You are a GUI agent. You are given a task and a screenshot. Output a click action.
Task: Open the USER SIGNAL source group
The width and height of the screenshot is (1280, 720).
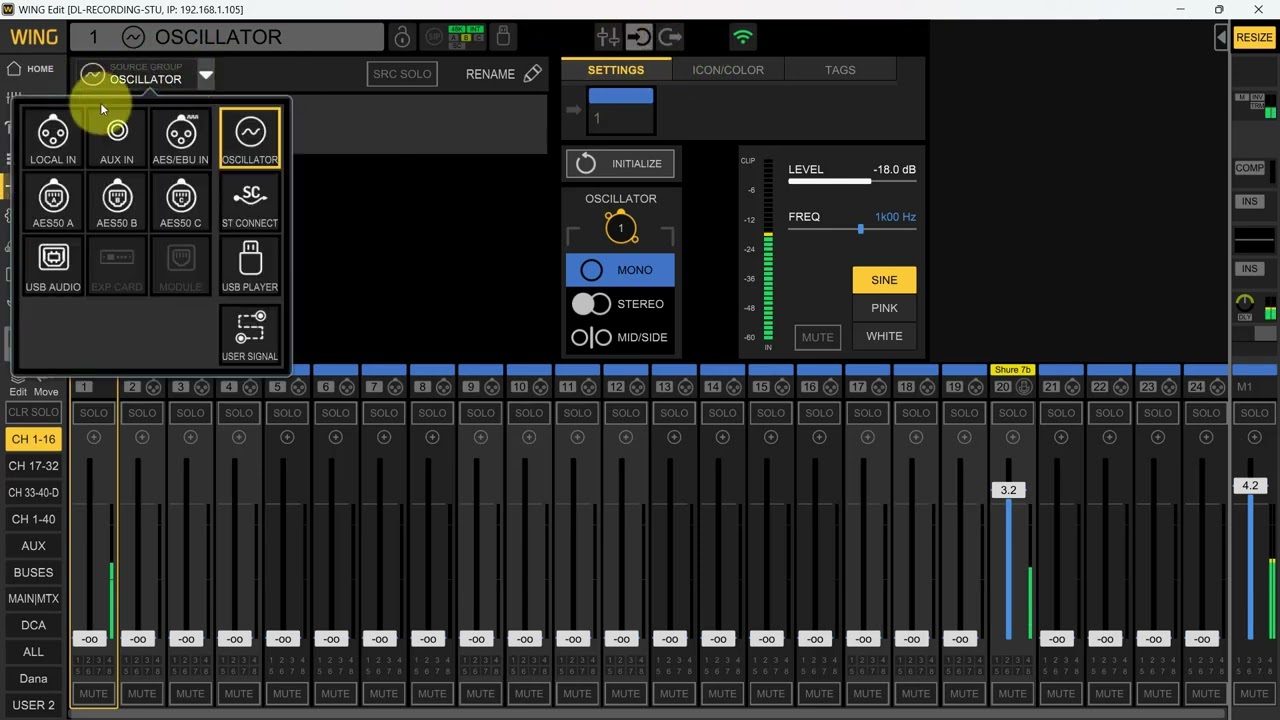tap(250, 335)
